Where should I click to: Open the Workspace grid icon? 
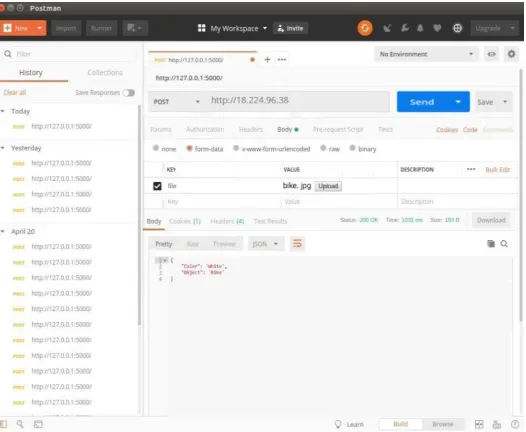tap(201, 28)
